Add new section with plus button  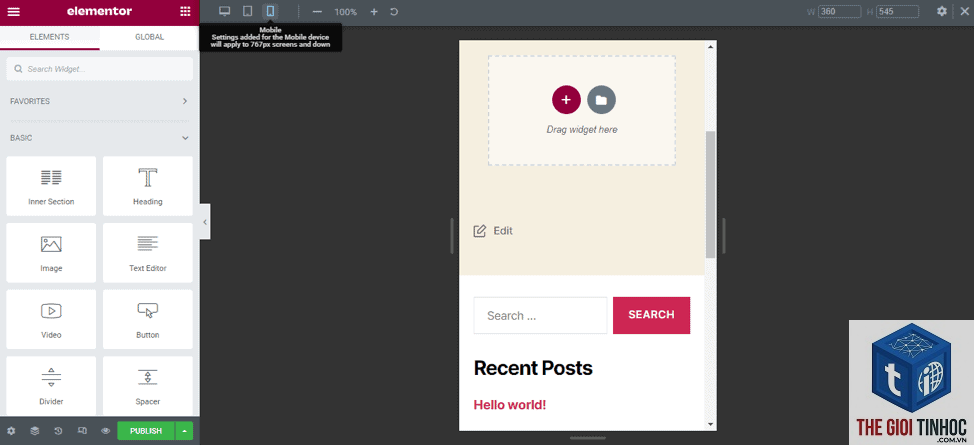pos(566,99)
